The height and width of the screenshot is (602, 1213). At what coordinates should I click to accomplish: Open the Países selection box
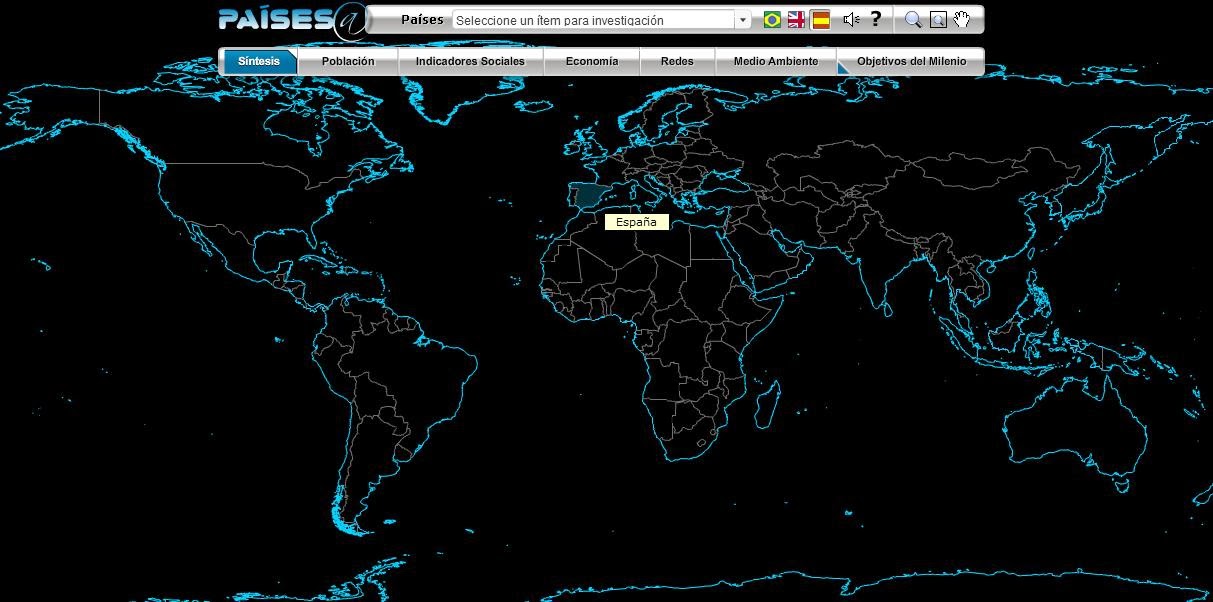pyautogui.click(x=594, y=18)
